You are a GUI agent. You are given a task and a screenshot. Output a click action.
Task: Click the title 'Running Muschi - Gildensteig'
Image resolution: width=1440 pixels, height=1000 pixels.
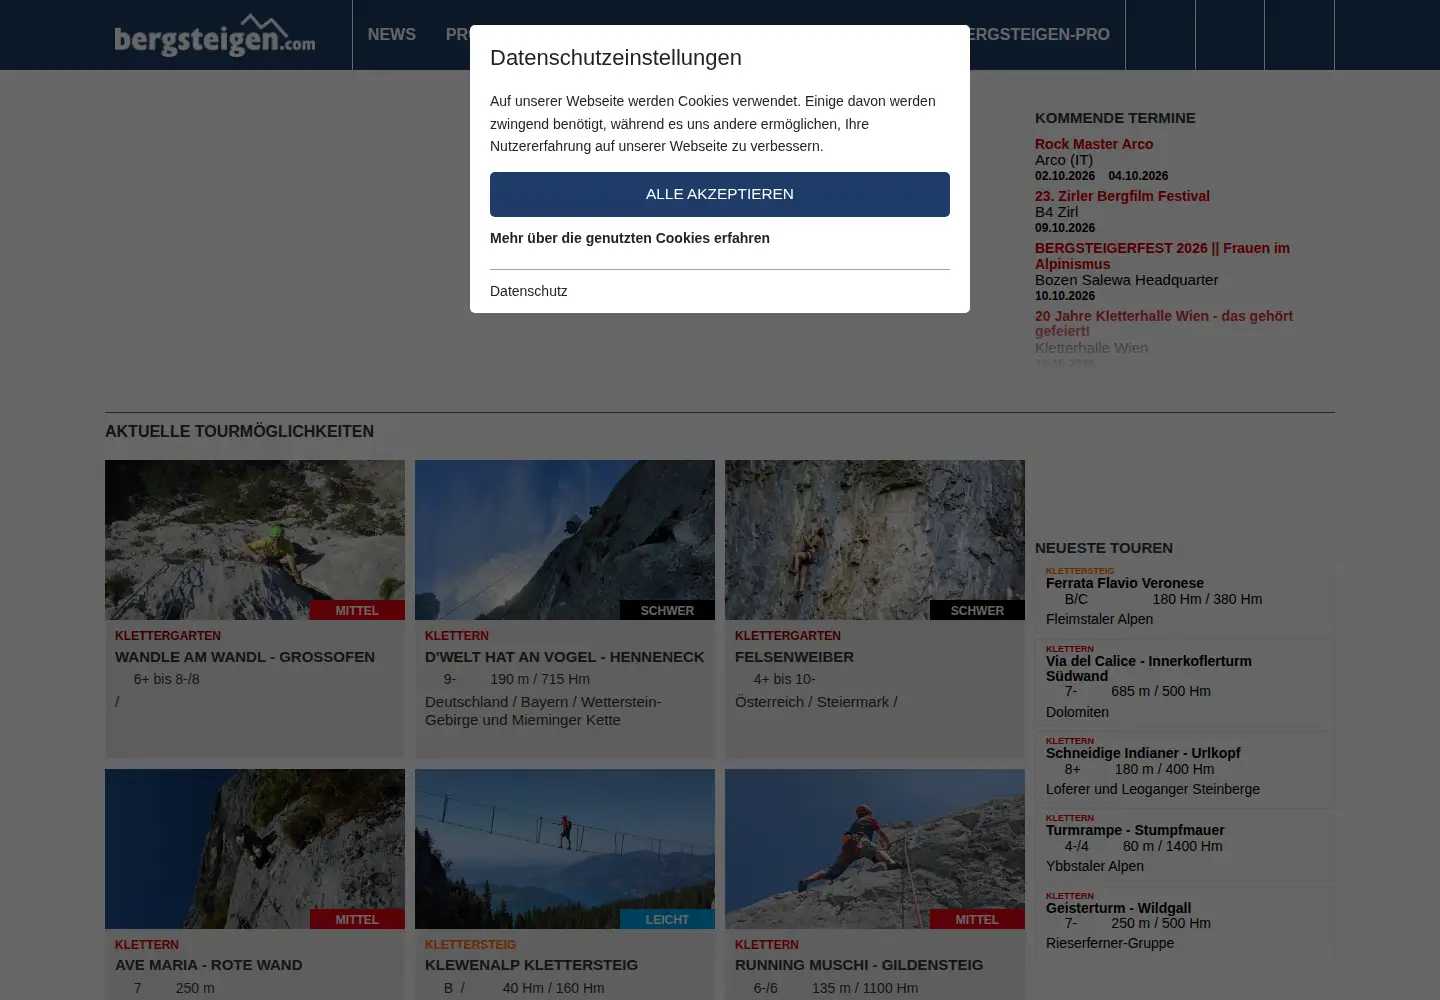tap(859, 965)
